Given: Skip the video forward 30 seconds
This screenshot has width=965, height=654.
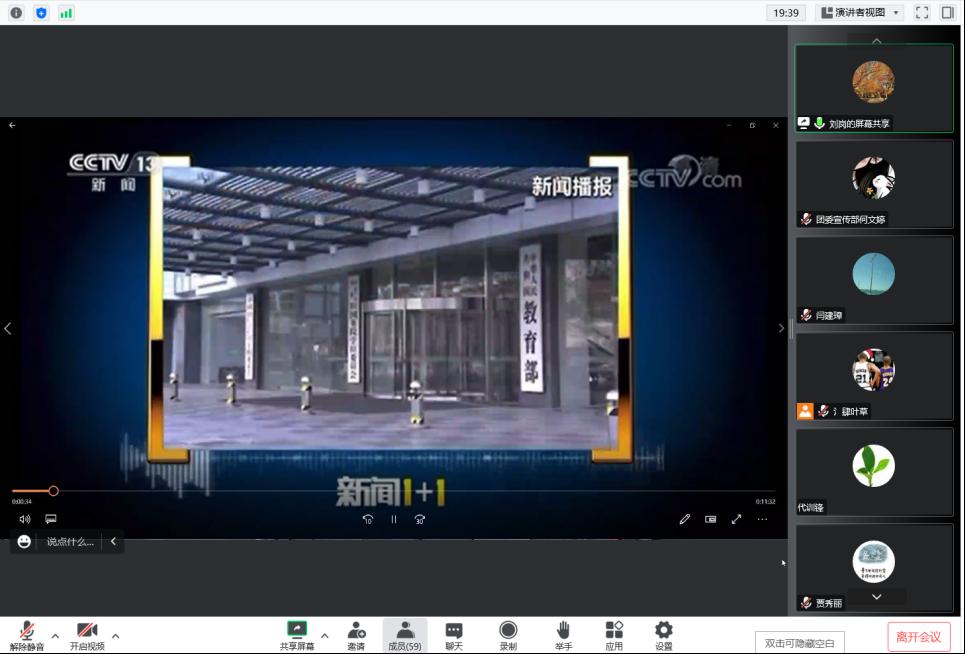Looking at the screenshot, I should coord(420,519).
